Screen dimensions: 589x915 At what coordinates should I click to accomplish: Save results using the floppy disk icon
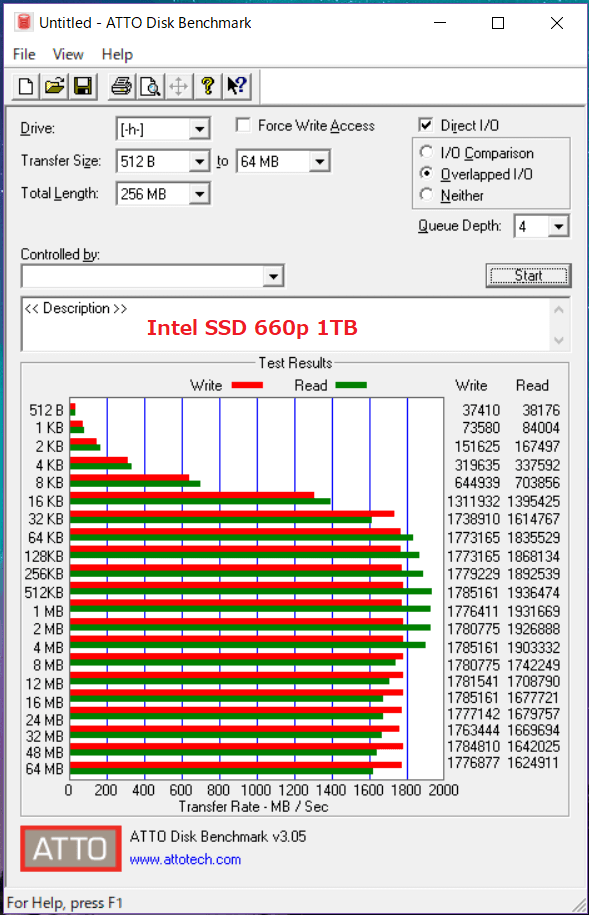pyautogui.click(x=83, y=86)
